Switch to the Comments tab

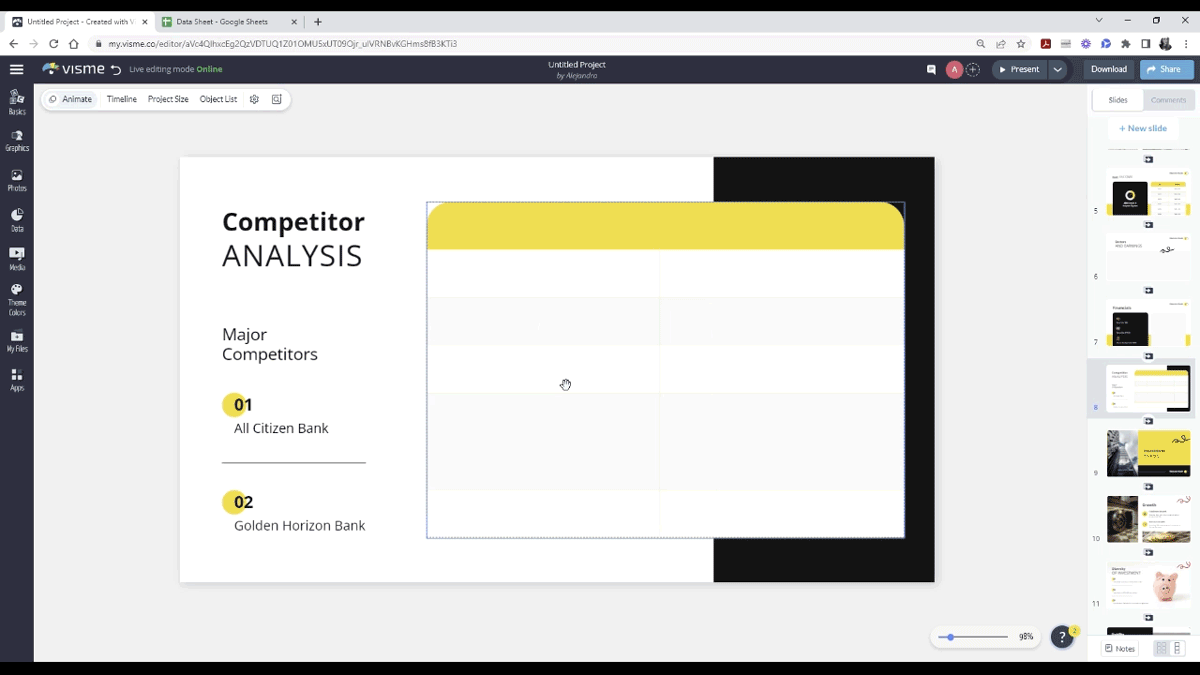(x=1168, y=99)
